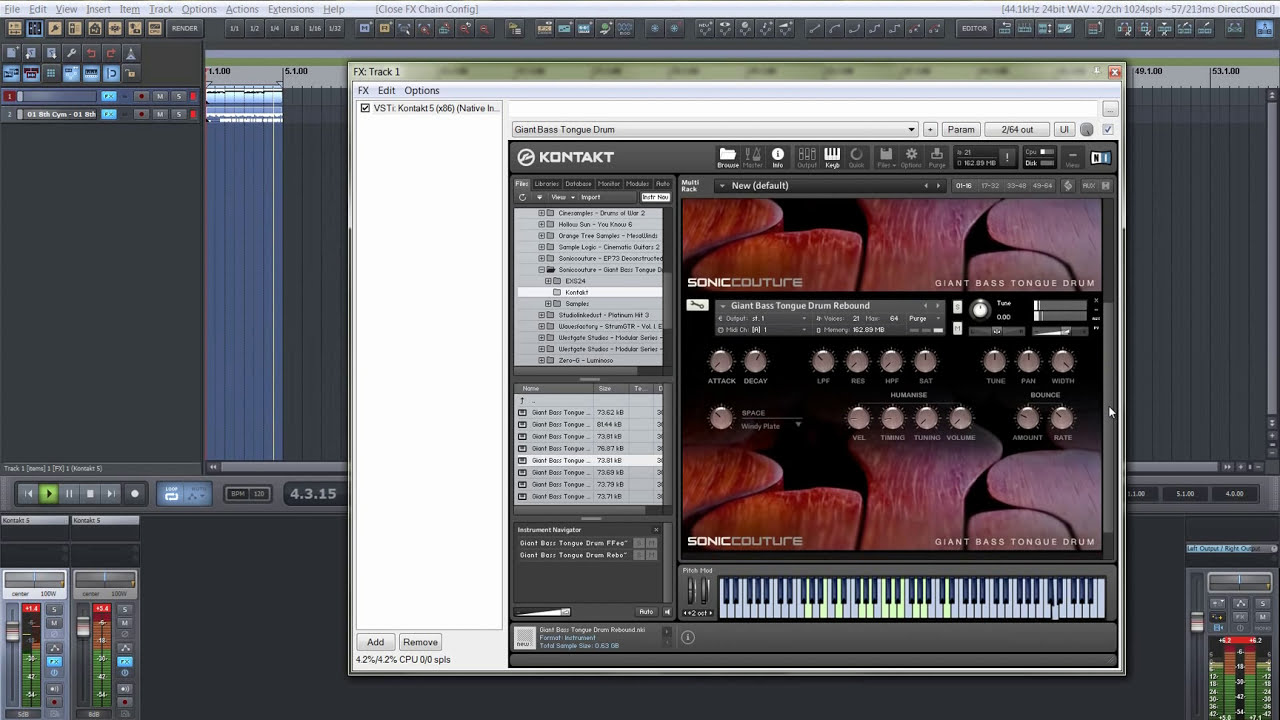This screenshot has height=720, width=1280.
Task: Open the Kontakt Info pane icon
Action: pyautogui.click(x=778, y=158)
